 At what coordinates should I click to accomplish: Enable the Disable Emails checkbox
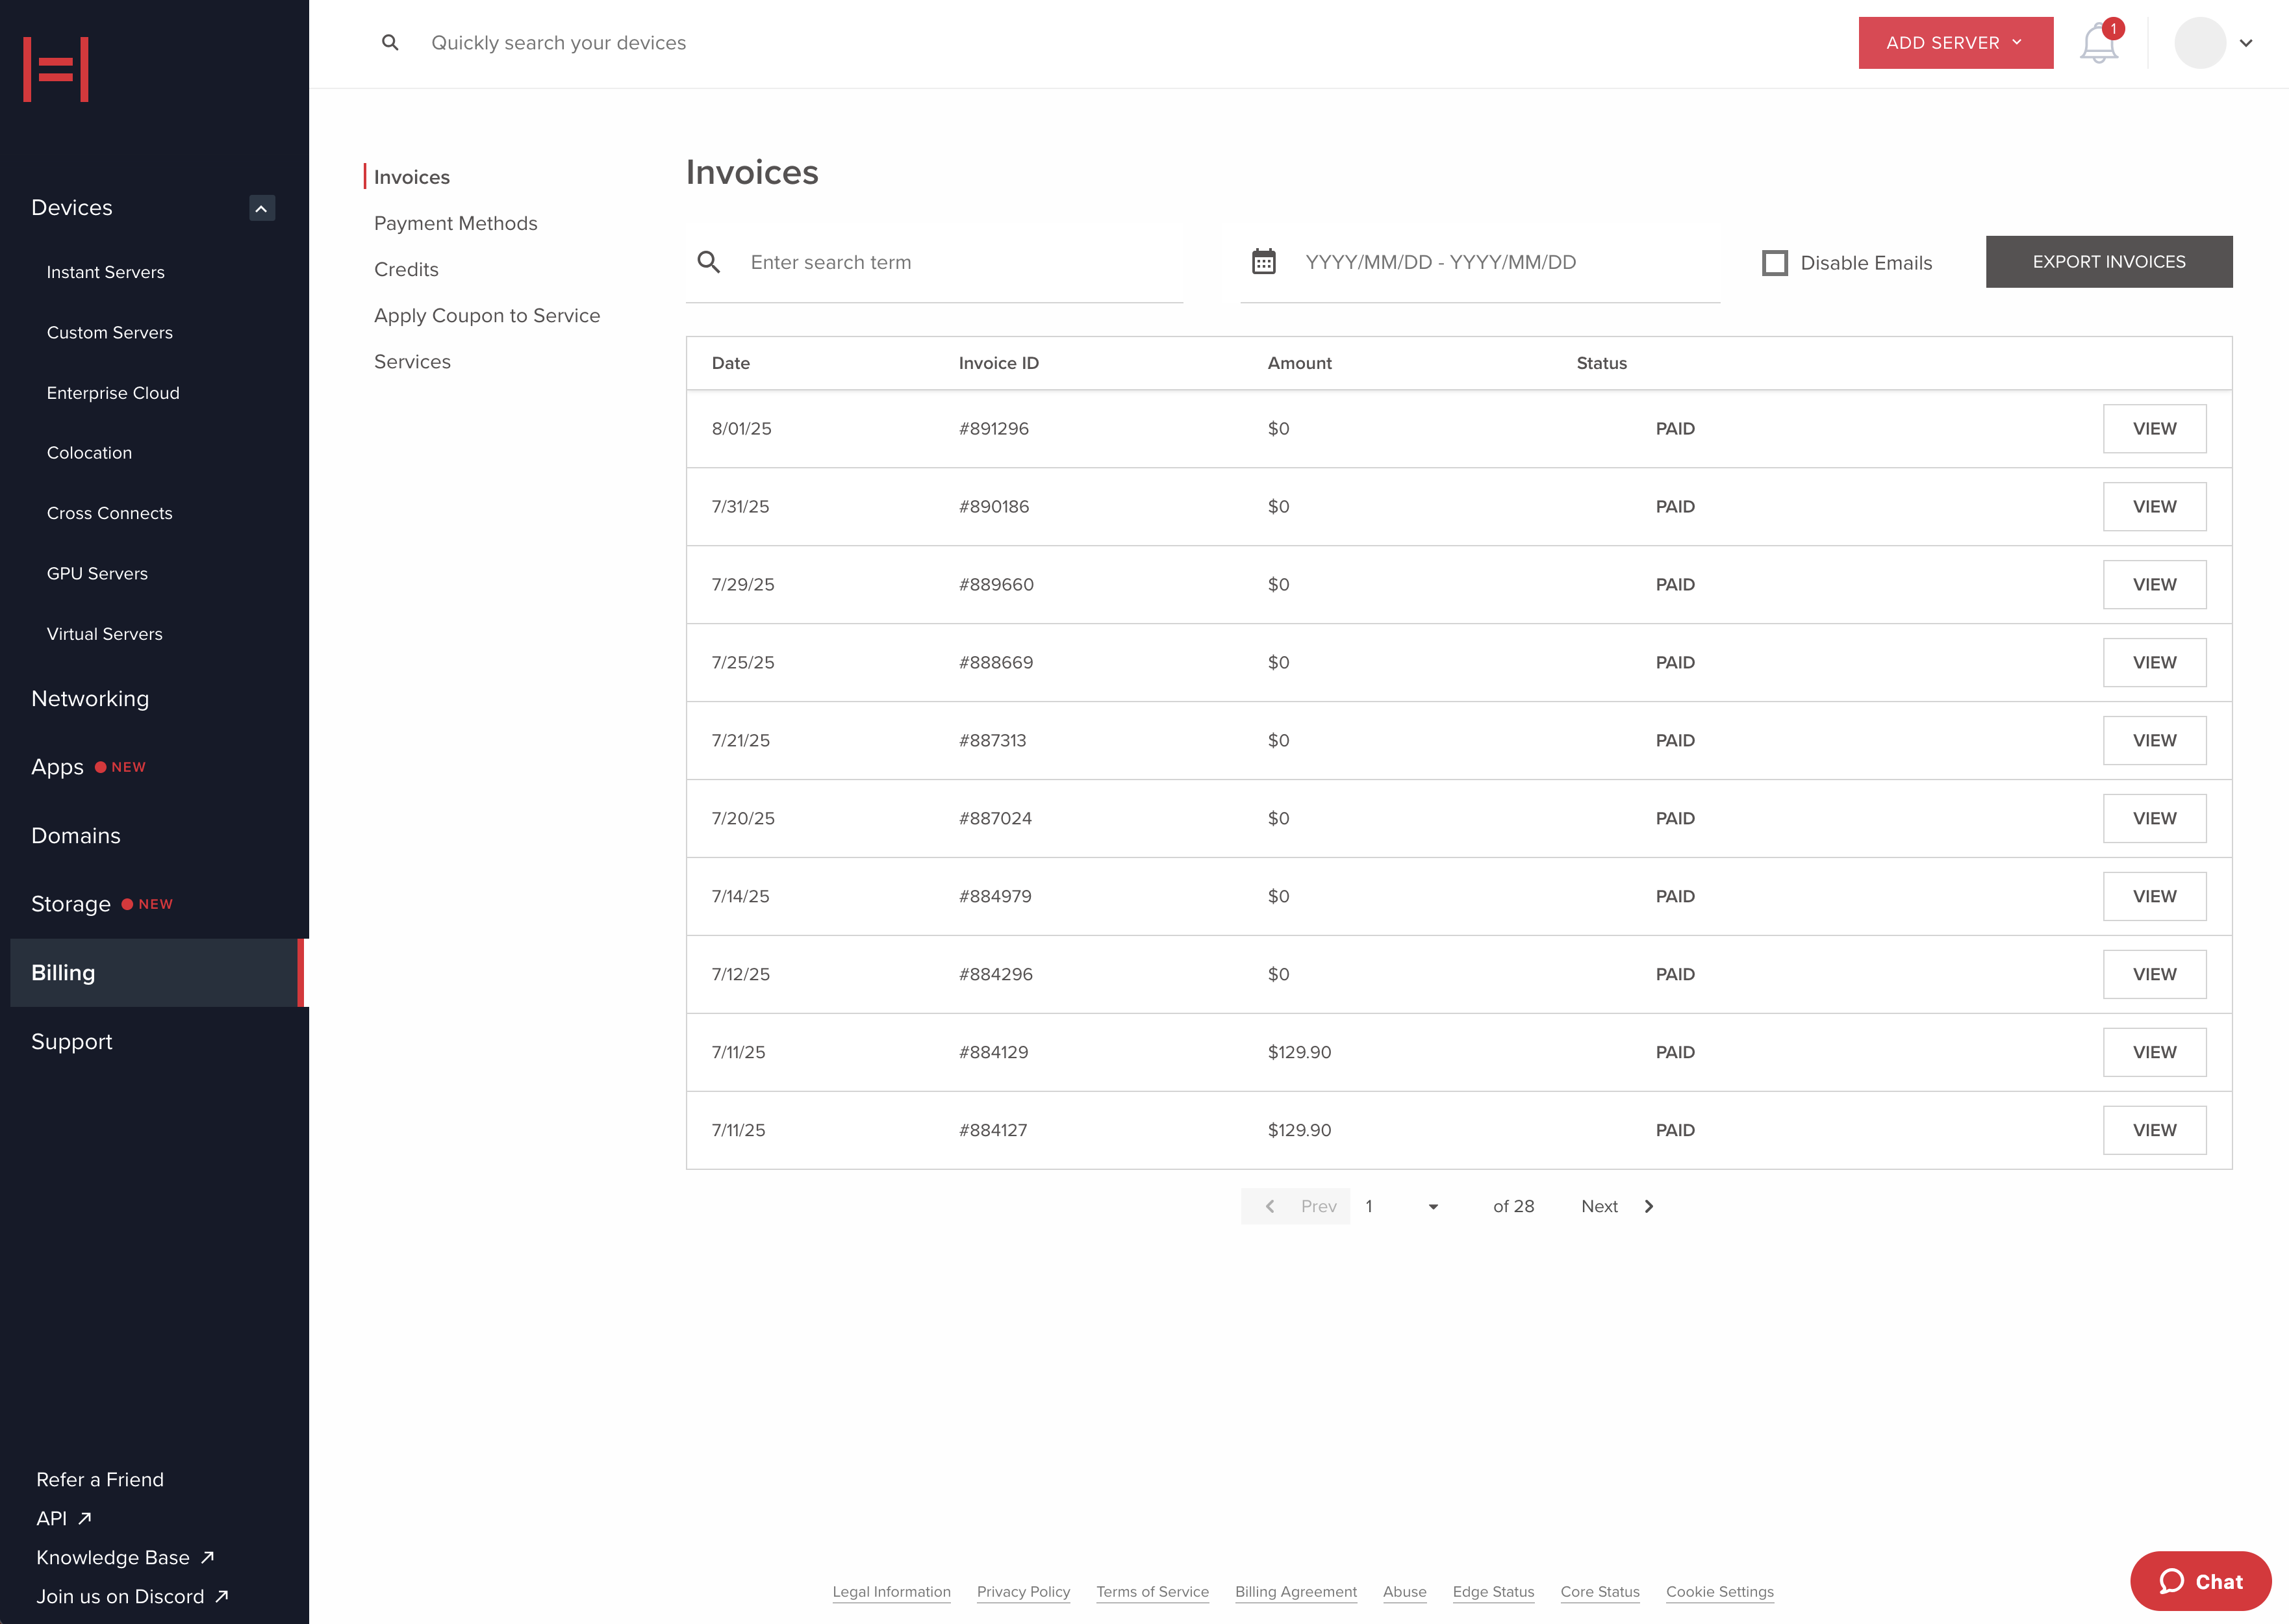(x=1774, y=263)
